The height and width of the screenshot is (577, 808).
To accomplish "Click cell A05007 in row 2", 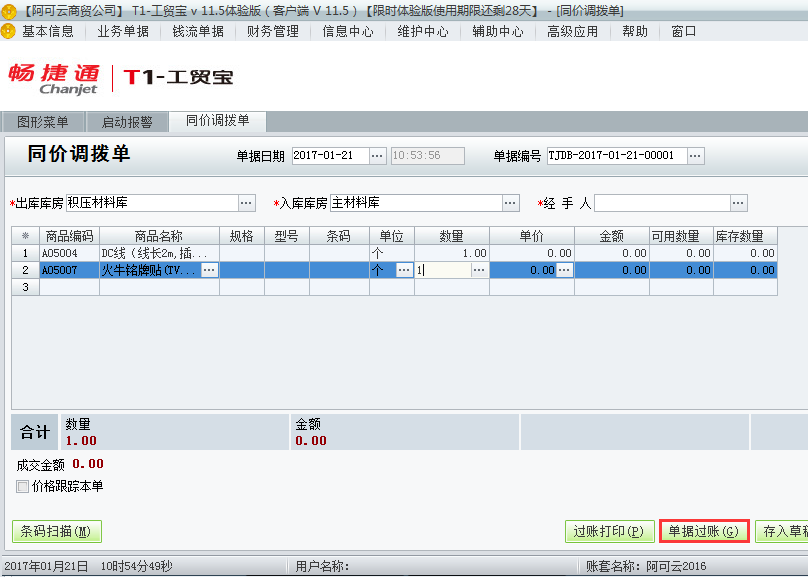I will click(x=70, y=270).
